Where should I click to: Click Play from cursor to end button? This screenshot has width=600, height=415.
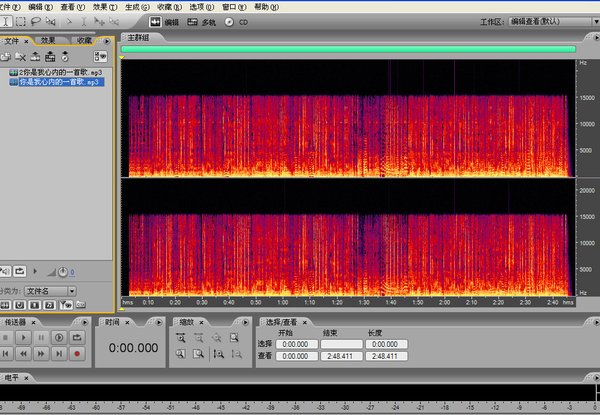point(59,338)
